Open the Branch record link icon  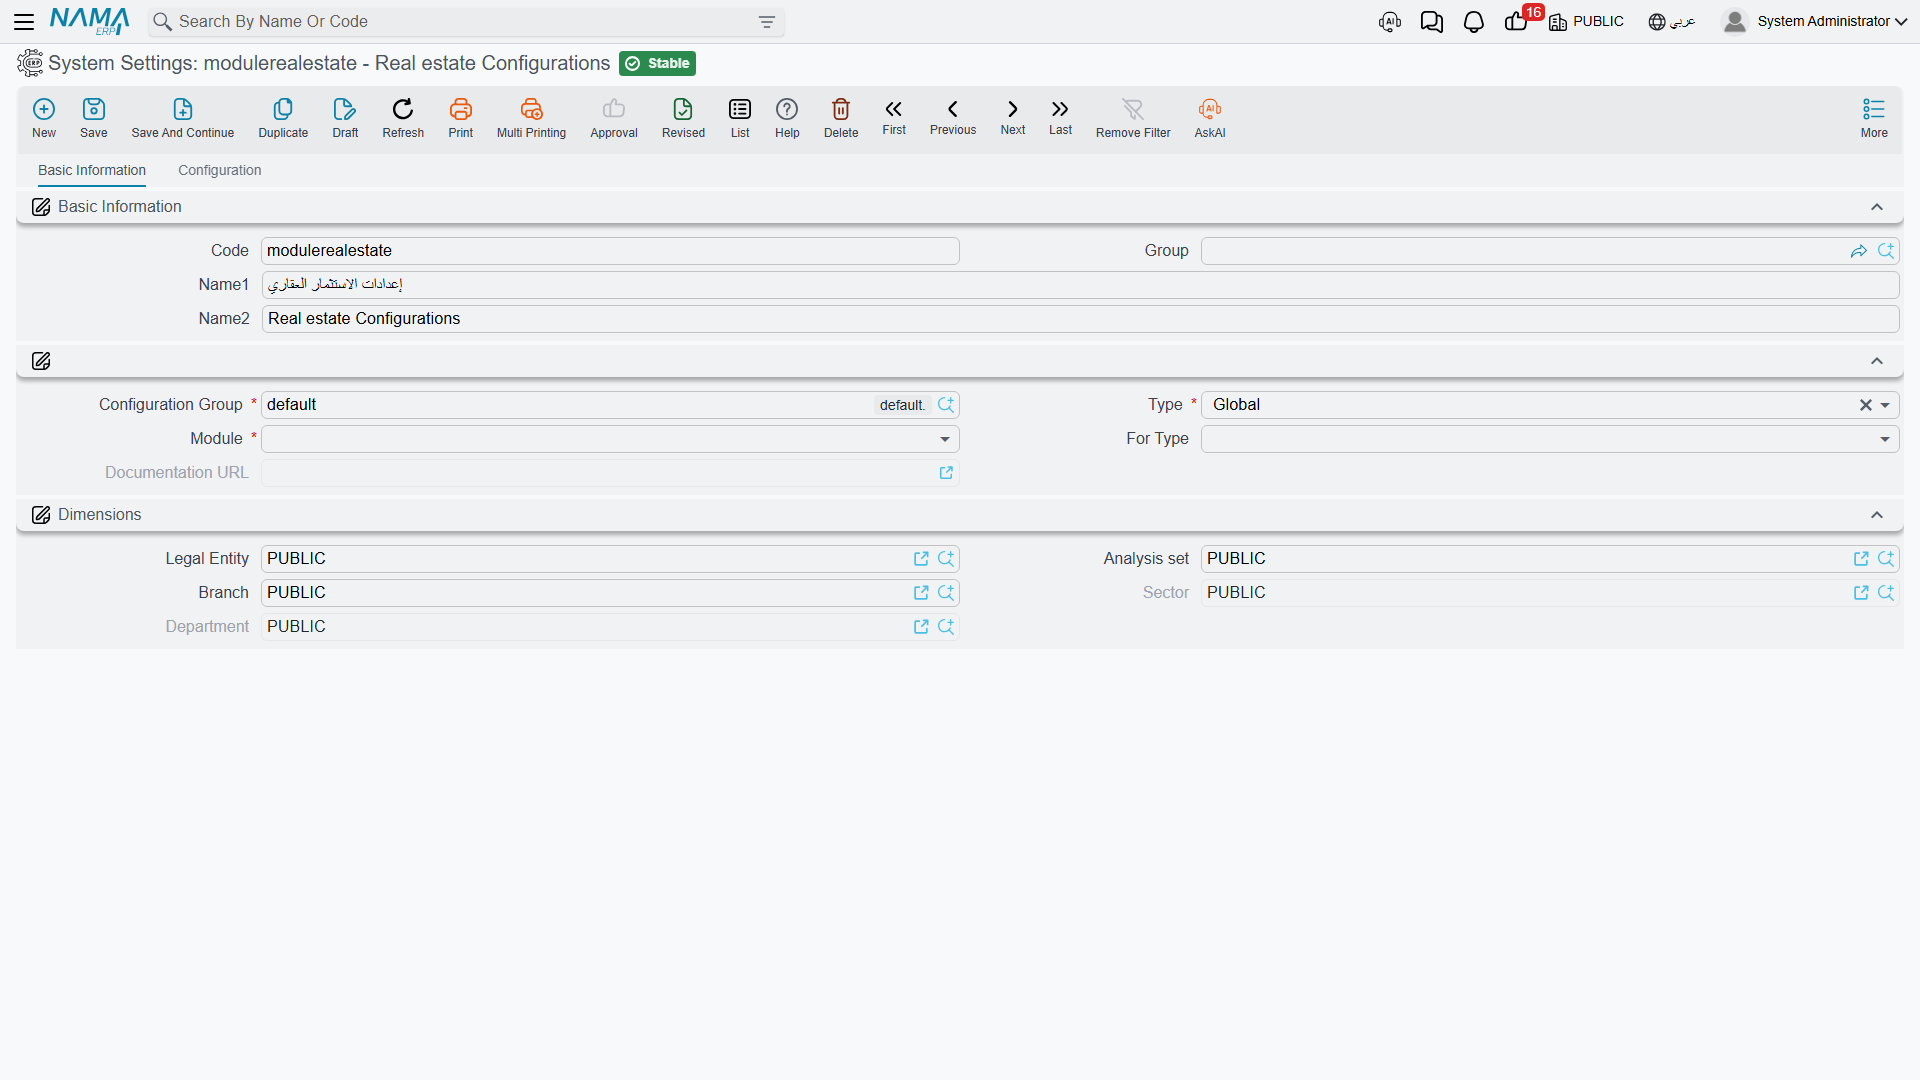pos(921,593)
